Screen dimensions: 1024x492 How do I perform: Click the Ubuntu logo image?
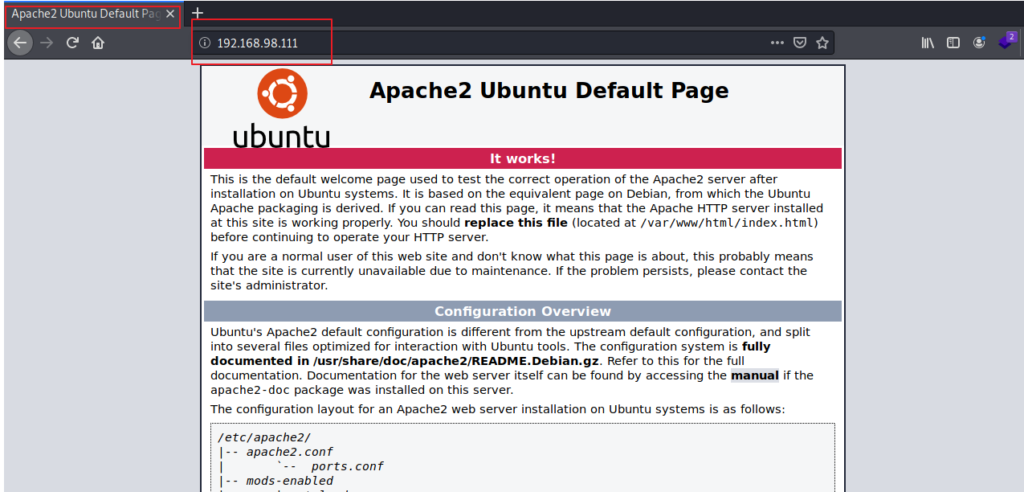(281, 108)
